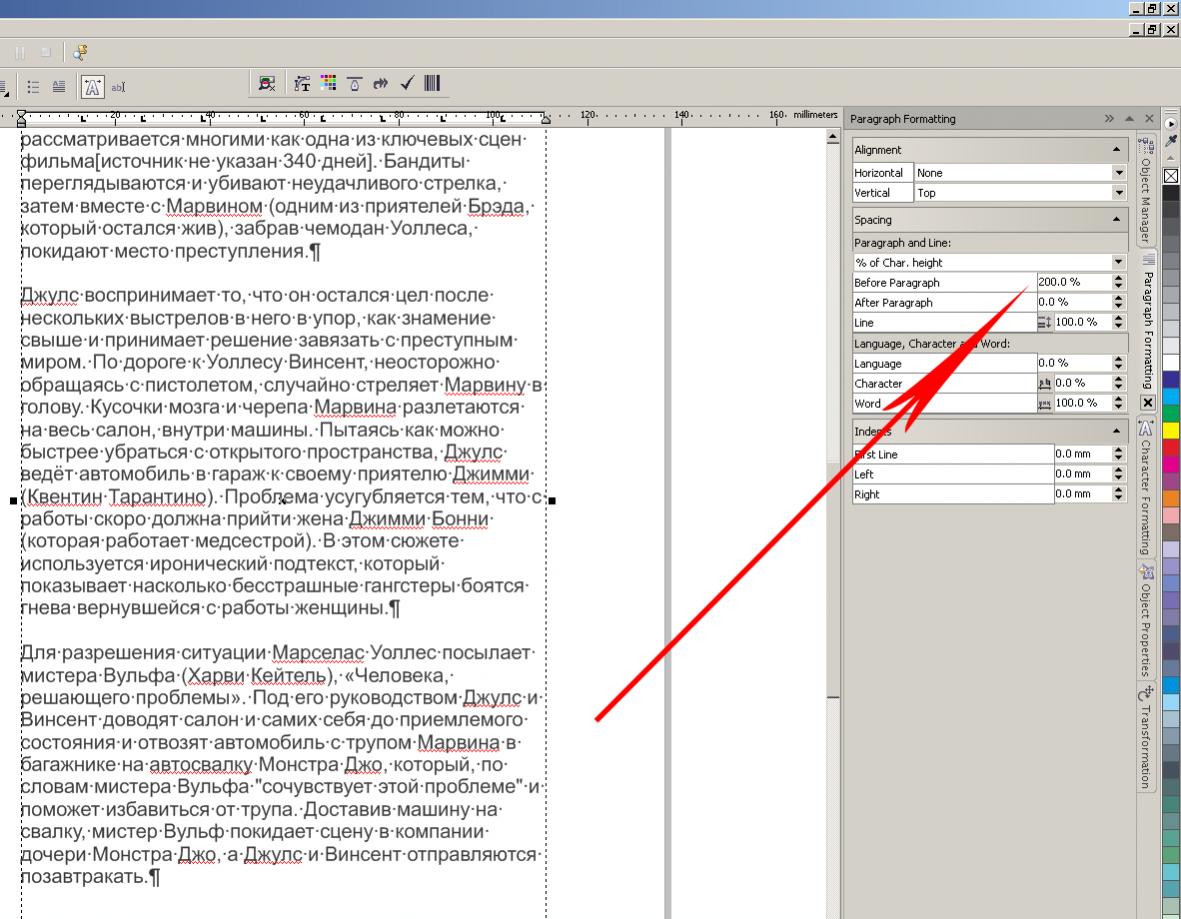Click the character spacing icon beside Character
Screen dimensions: 1181x919
(1045, 383)
